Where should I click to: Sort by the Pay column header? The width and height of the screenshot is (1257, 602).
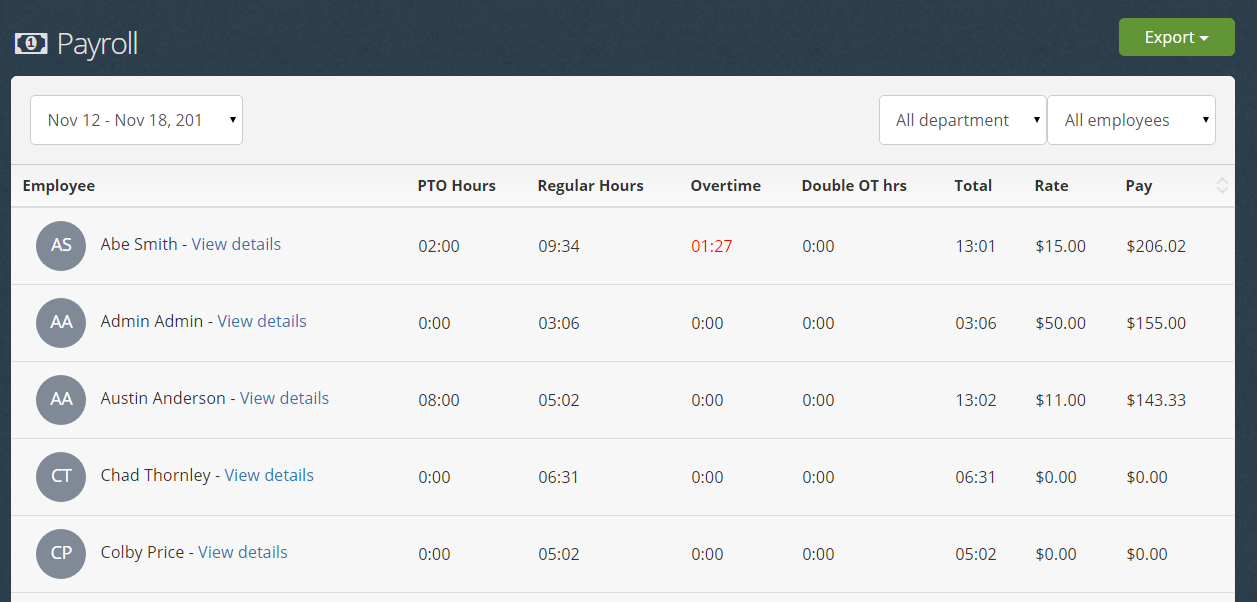1139,186
